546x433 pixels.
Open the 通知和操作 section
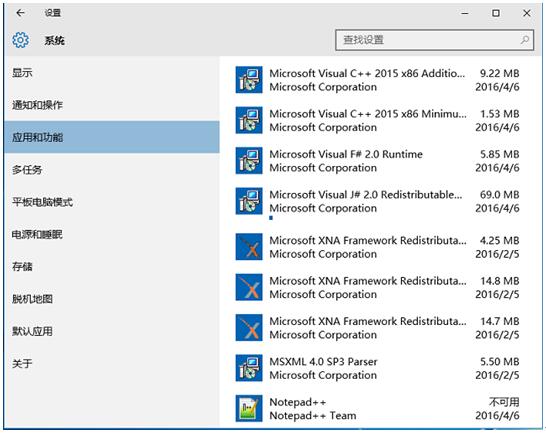111,105
